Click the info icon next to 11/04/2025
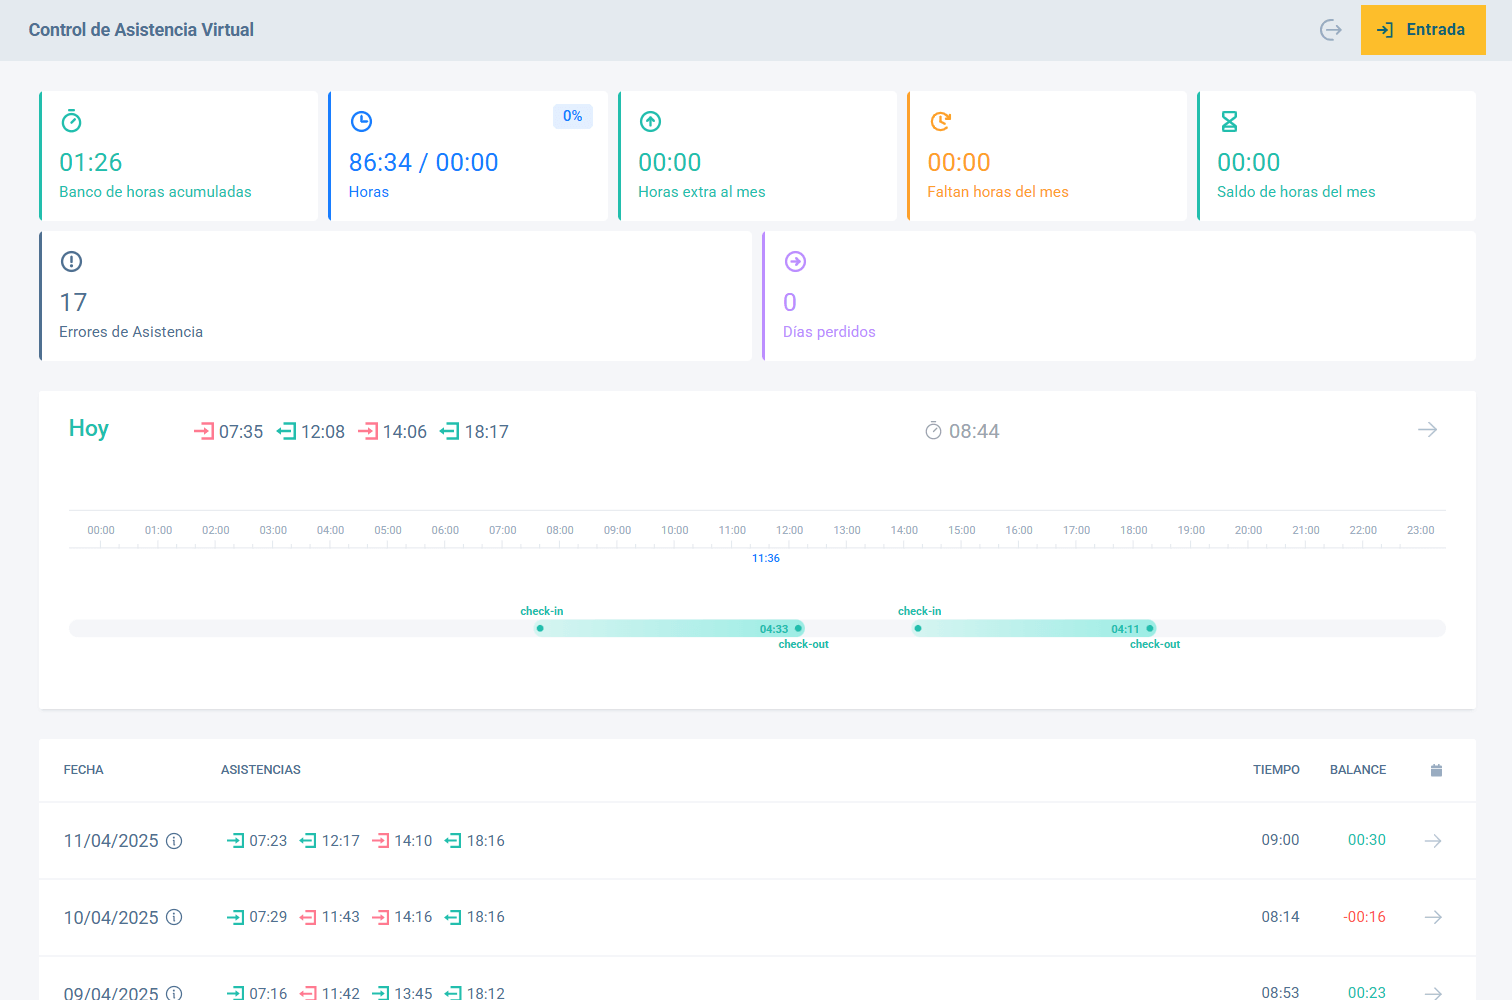The height and width of the screenshot is (1000, 1512). tap(174, 841)
